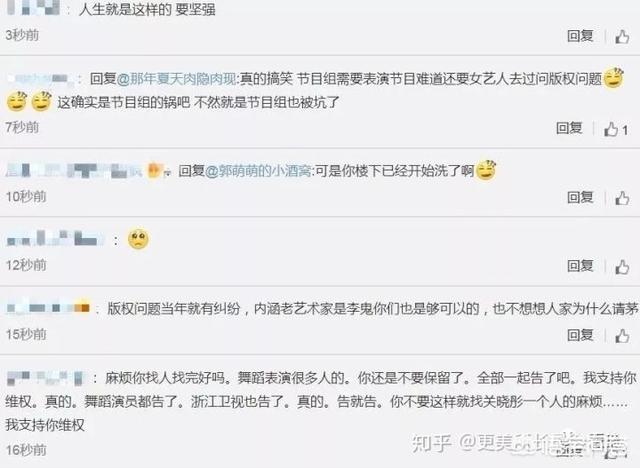Reply to the comment posted 12秒前

pyautogui.click(x=580, y=266)
